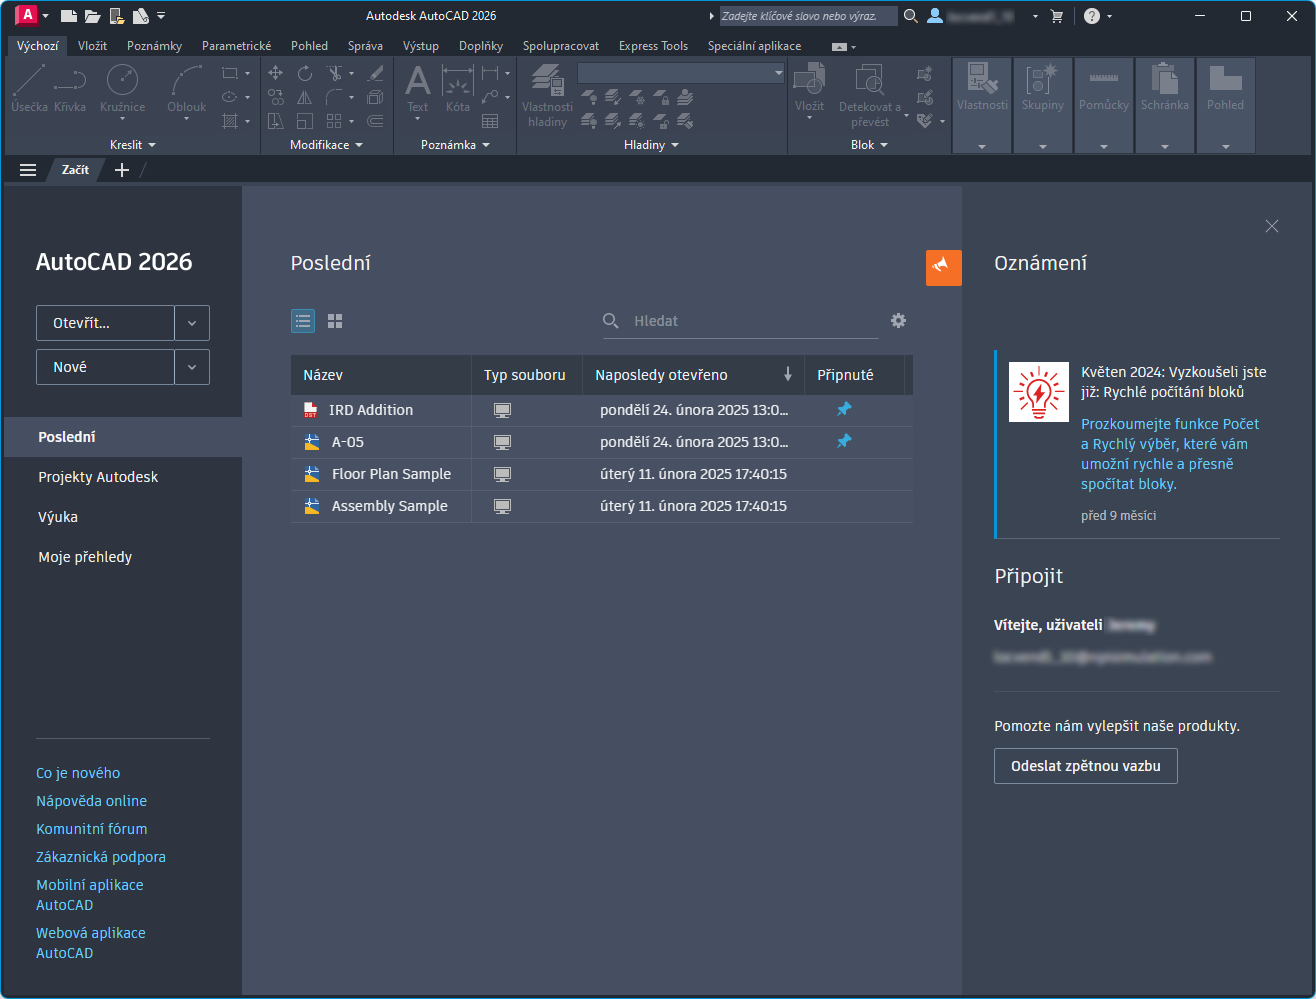Image resolution: width=1316 pixels, height=999 pixels.
Task: Expand the Poznámka panel
Action: pyautogui.click(x=455, y=145)
